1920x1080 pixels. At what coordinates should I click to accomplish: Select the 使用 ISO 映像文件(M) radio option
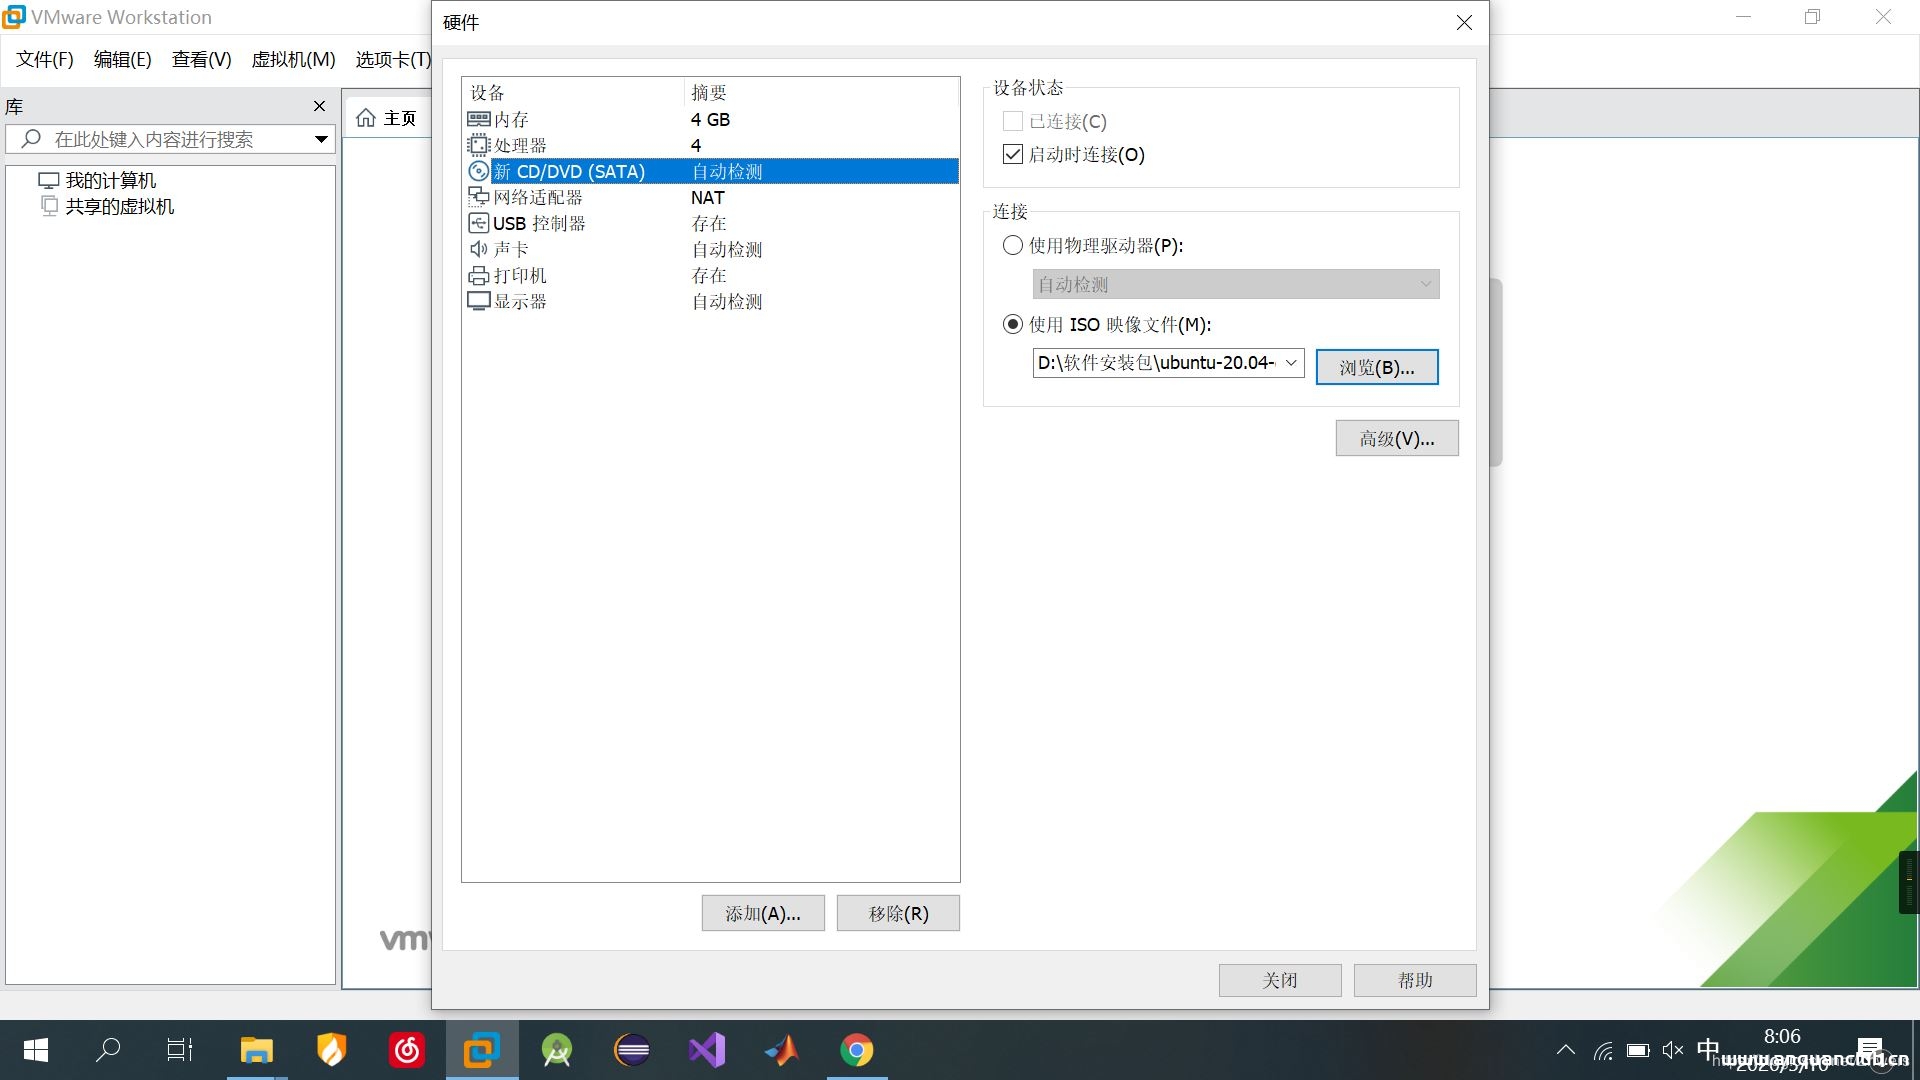pyautogui.click(x=1012, y=324)
